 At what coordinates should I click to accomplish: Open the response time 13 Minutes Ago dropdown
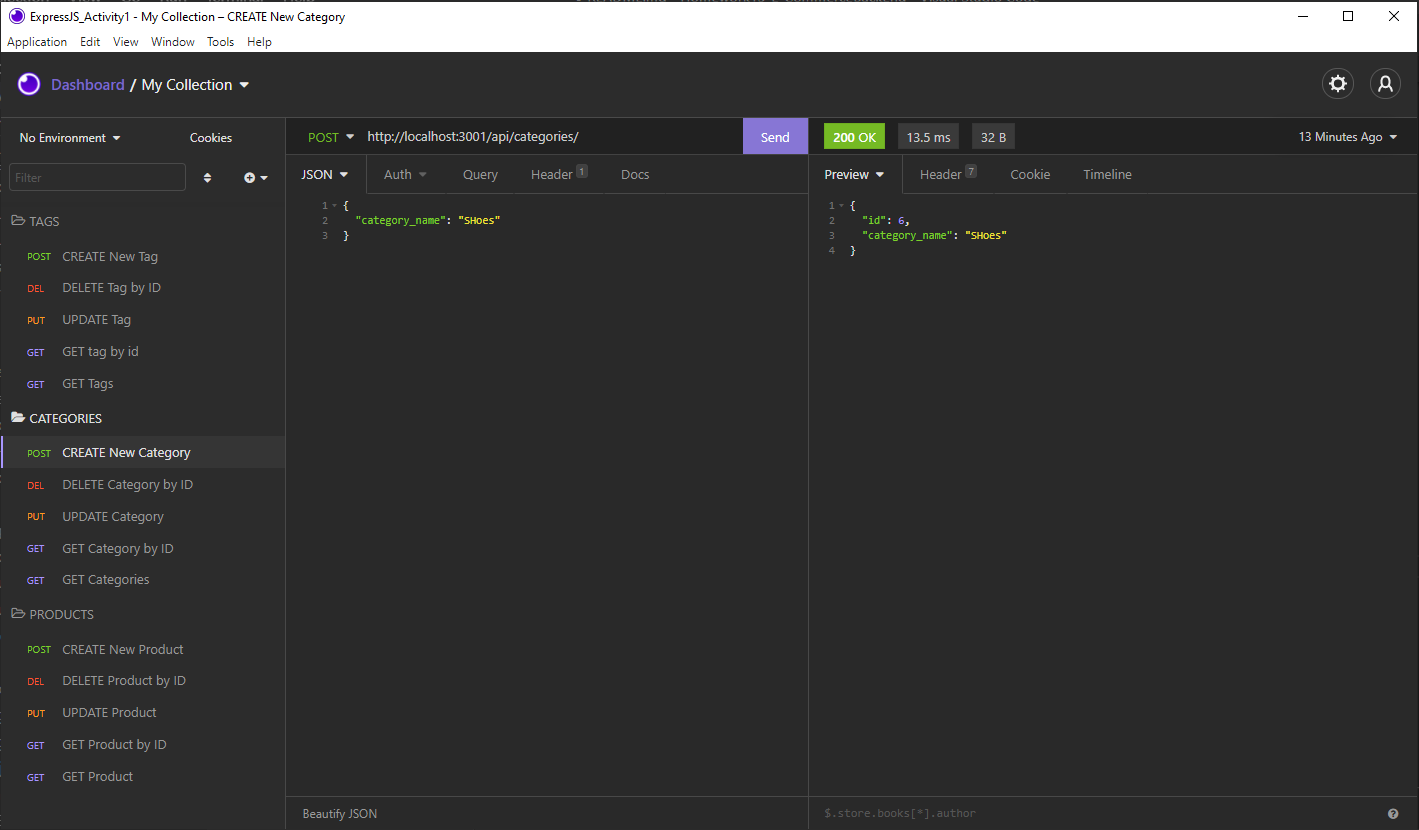click(1347, 136)
